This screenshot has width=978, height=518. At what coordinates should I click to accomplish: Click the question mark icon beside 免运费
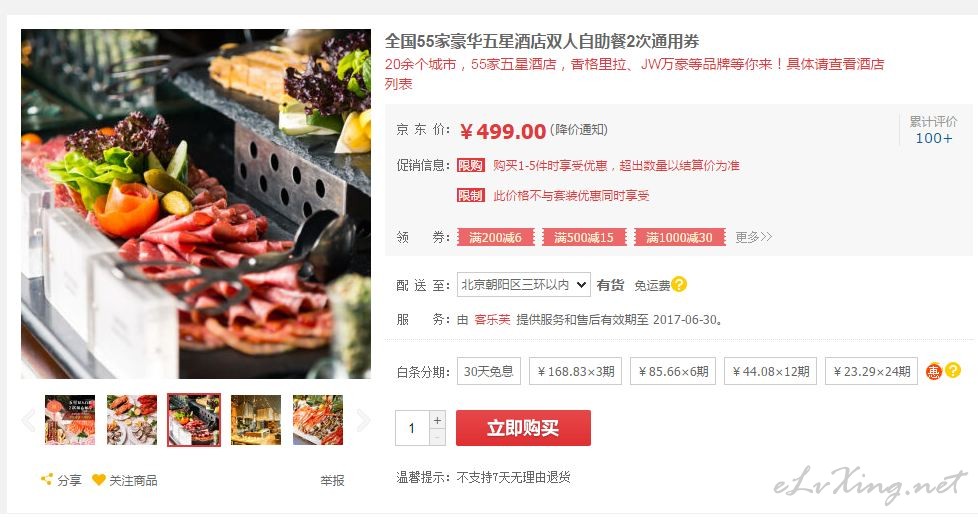[x=679, y=284]
